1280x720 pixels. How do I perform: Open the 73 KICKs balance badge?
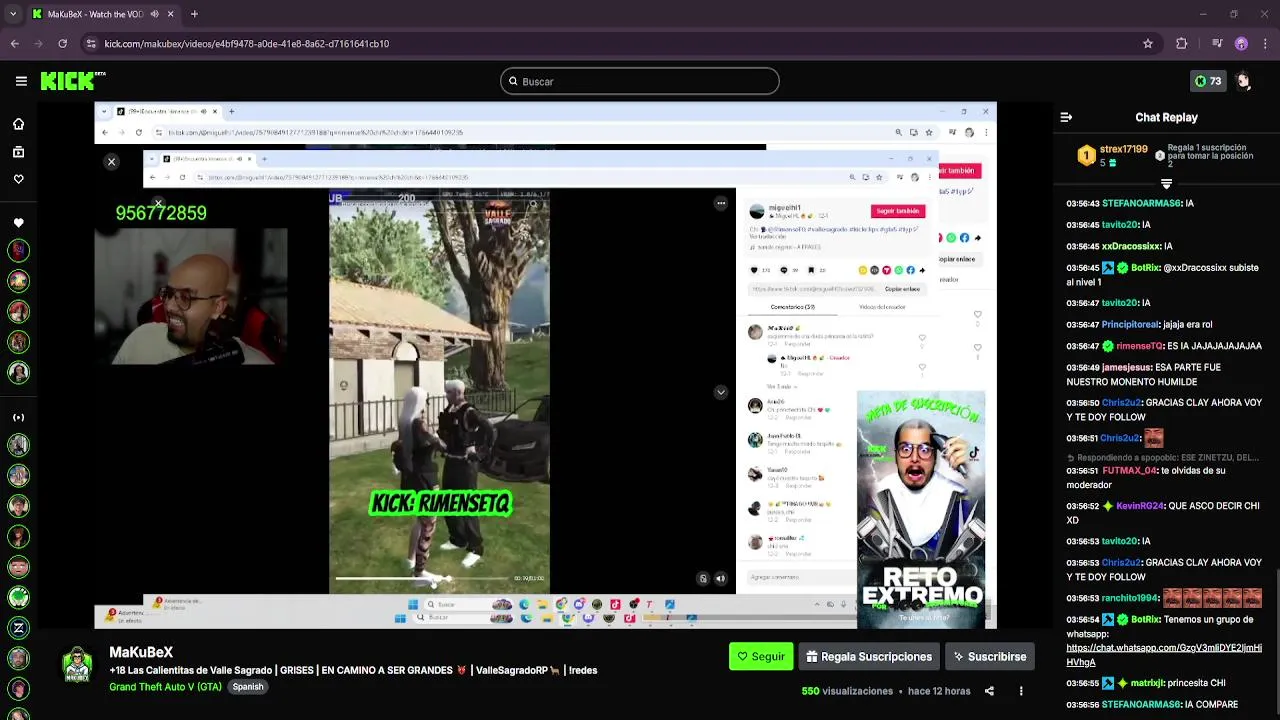click(x=1209, y=81)
